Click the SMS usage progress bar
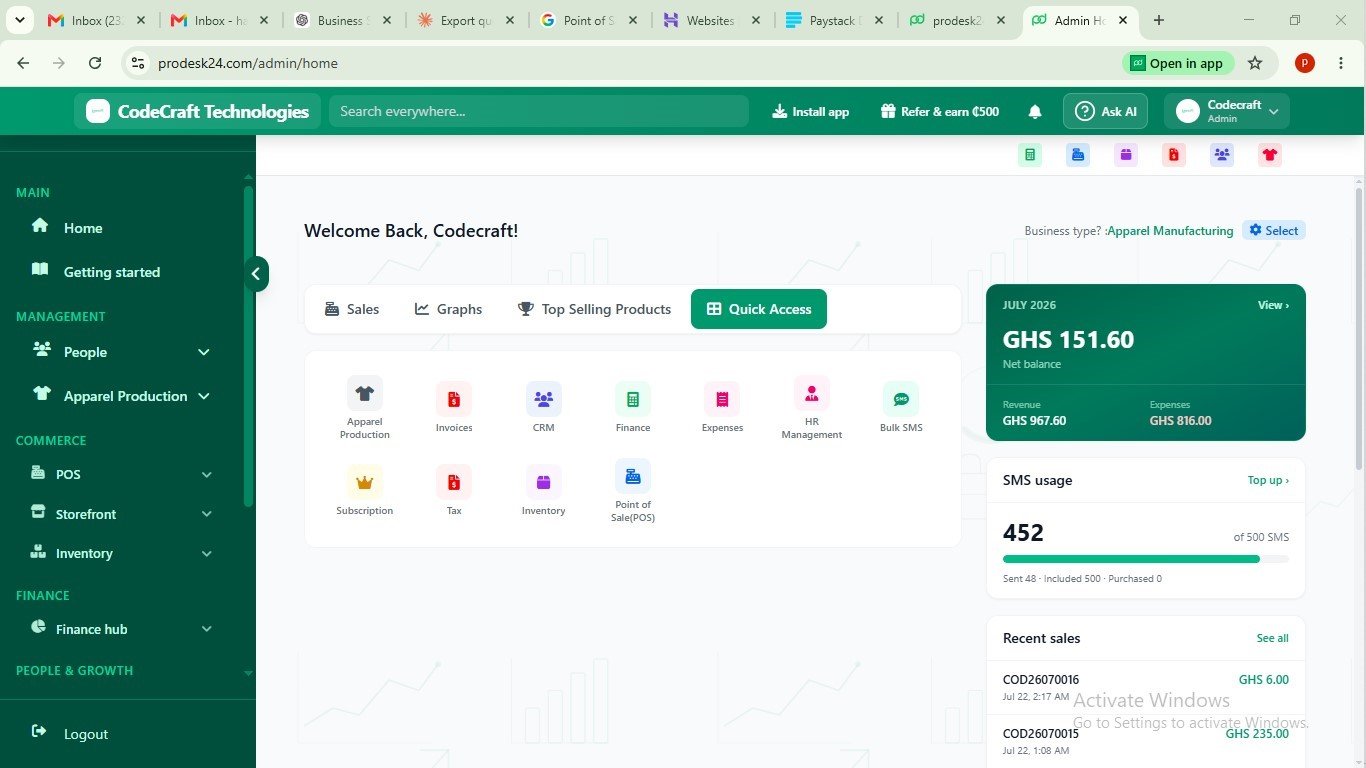The width and height of the screenshot is (1366, 768). tap(1146, 559)
